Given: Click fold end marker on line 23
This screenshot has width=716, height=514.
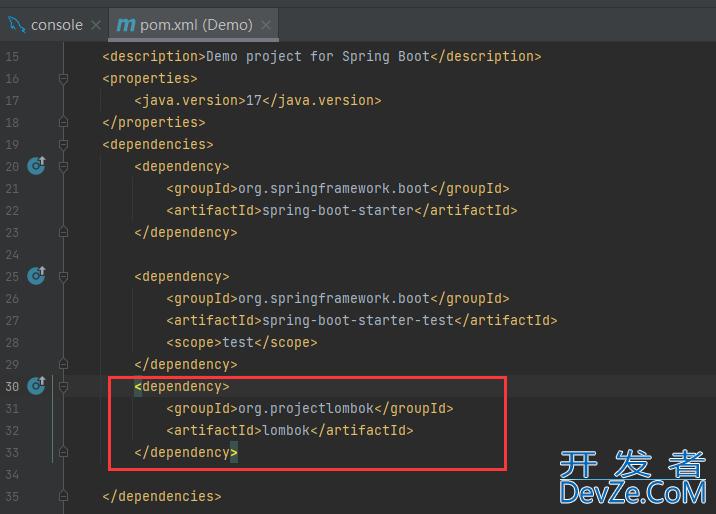Looking at the screenshot, I should pyautogui.click(x=63, y=232).
